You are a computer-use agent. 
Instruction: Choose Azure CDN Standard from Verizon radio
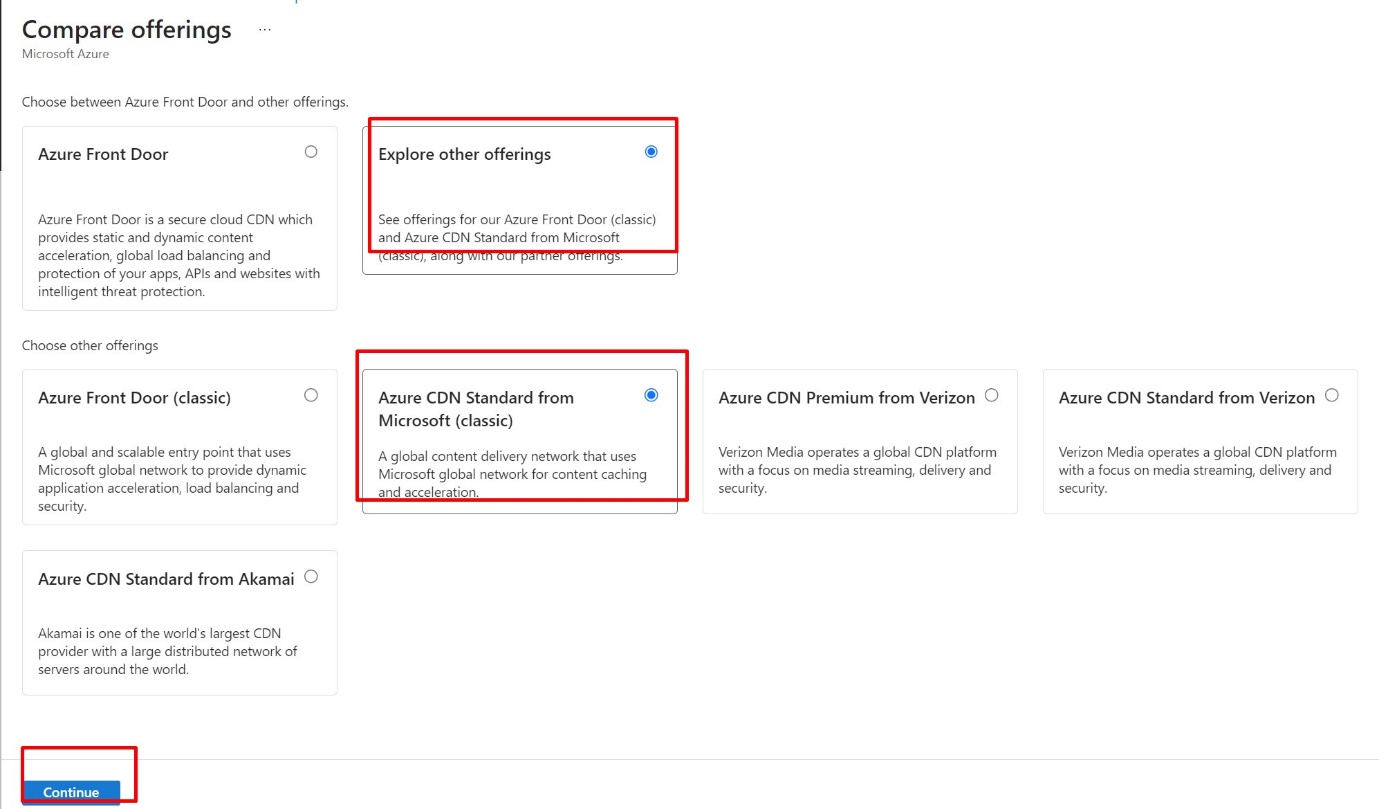point(1331,395)
